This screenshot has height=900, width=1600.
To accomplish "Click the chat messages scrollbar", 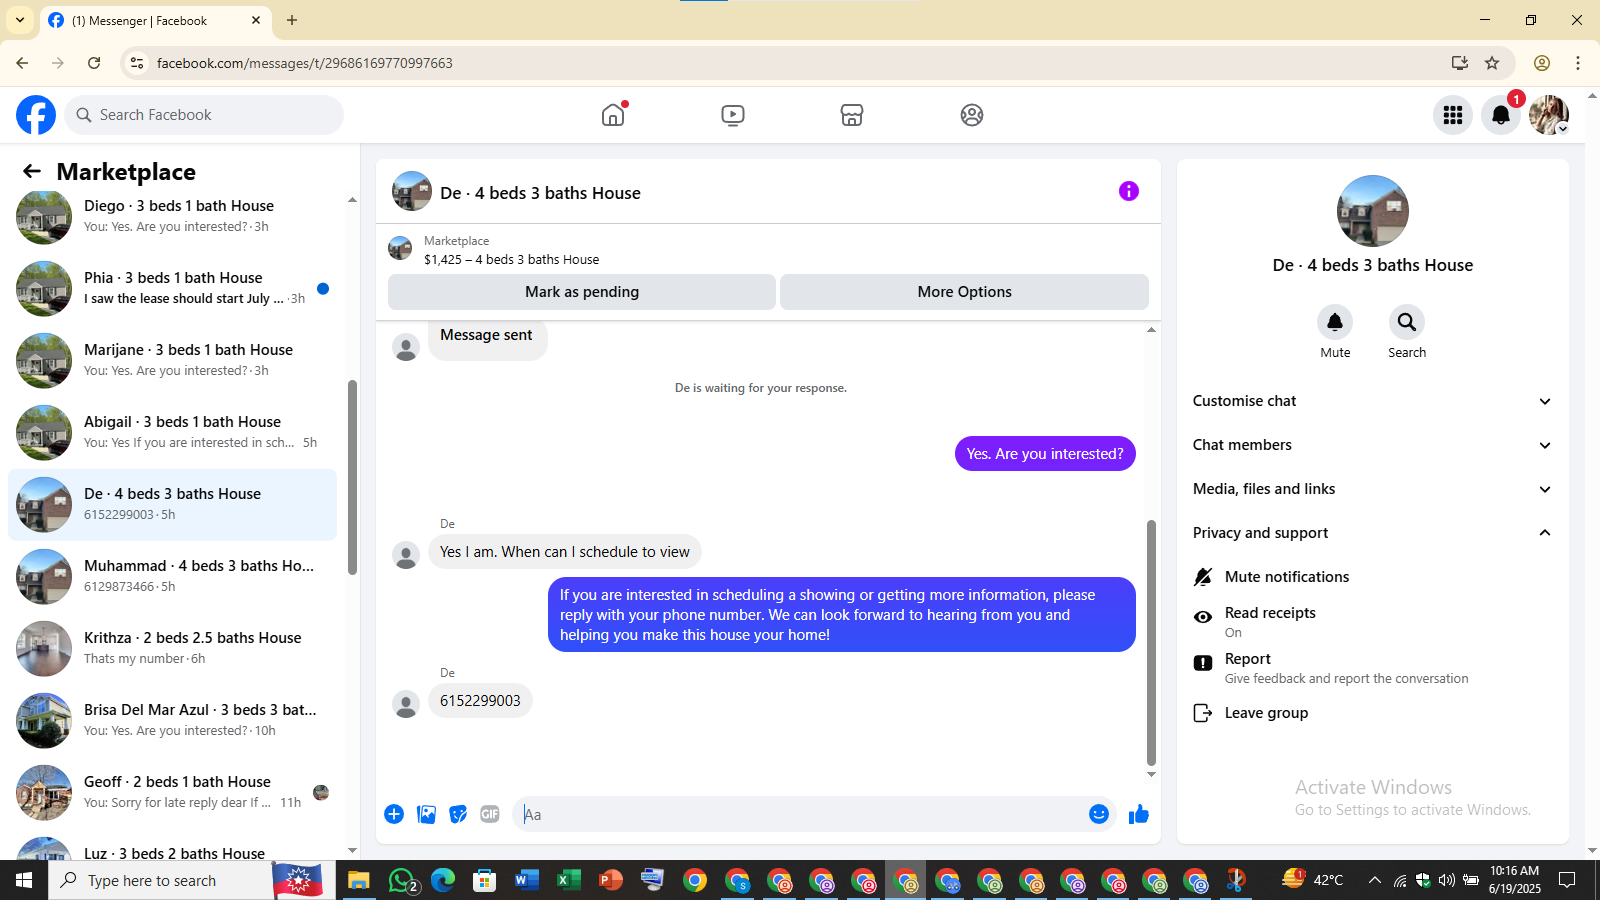I will tap(1151, 642).
